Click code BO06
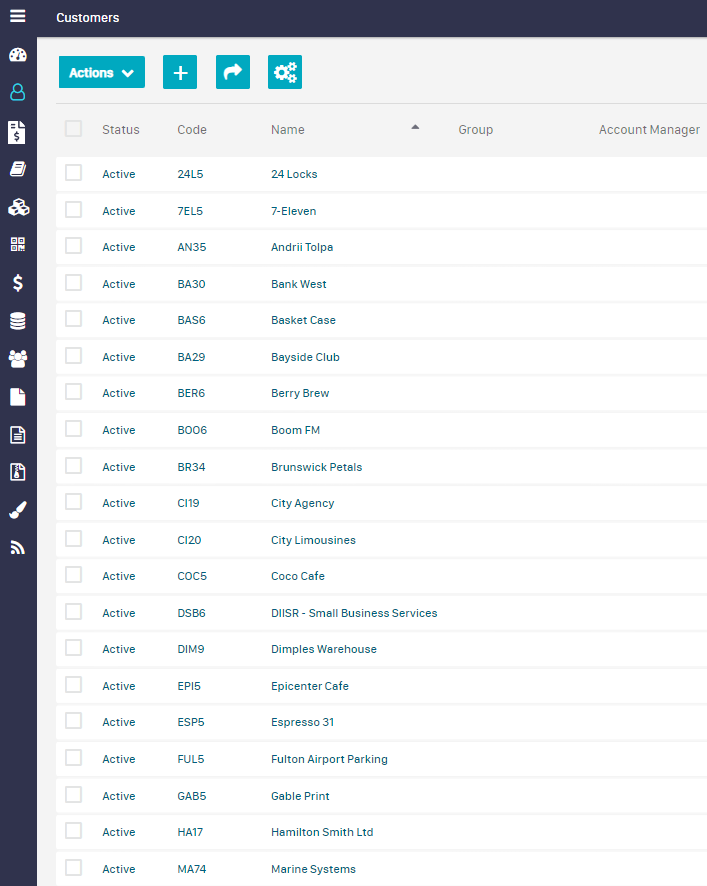 click(192, 431)
